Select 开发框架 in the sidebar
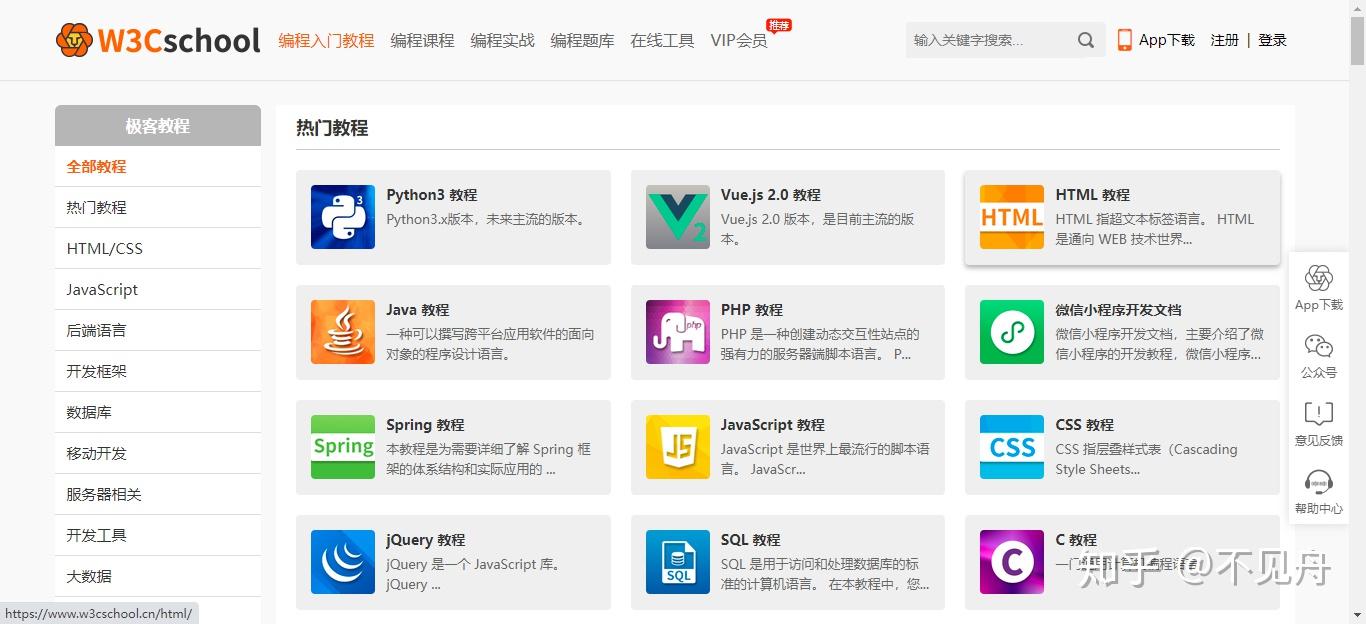Screen dimensions: 1366x624 coord(158,372)
